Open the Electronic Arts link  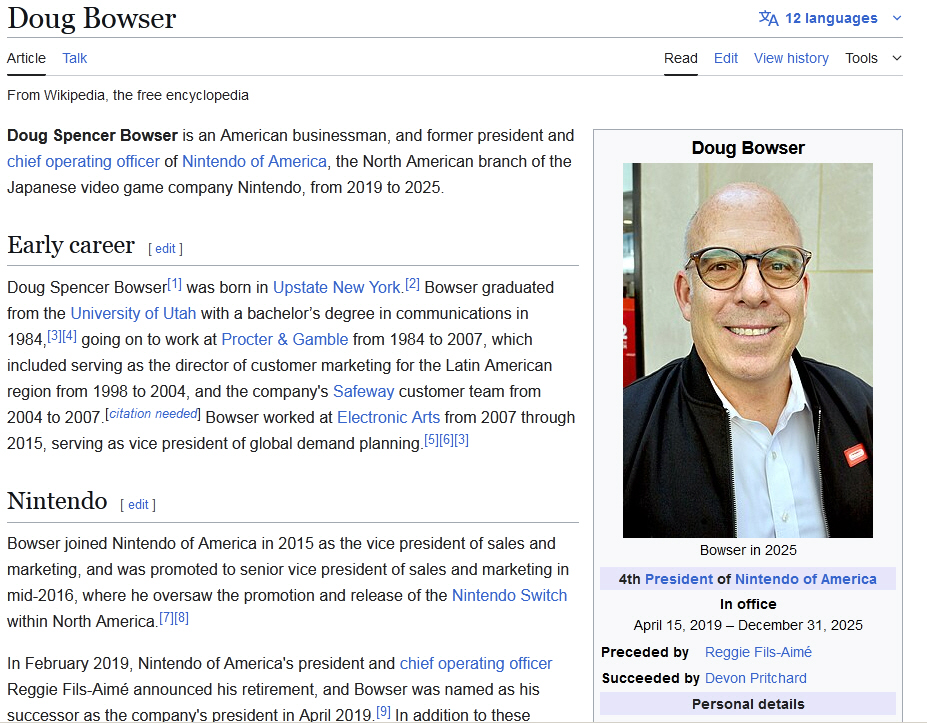[388, 417]
